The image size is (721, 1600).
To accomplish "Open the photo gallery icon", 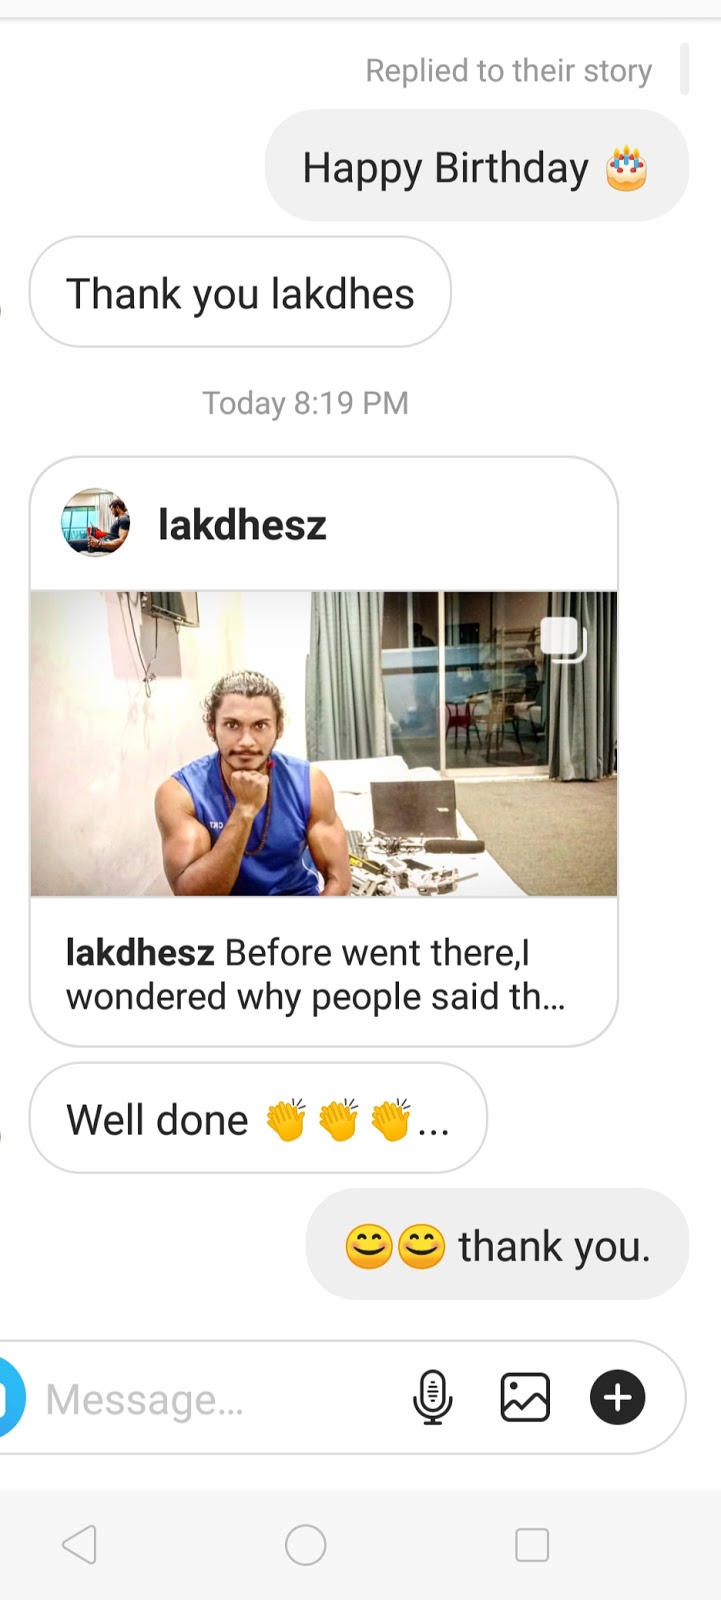I will (x=525, y=1397).
